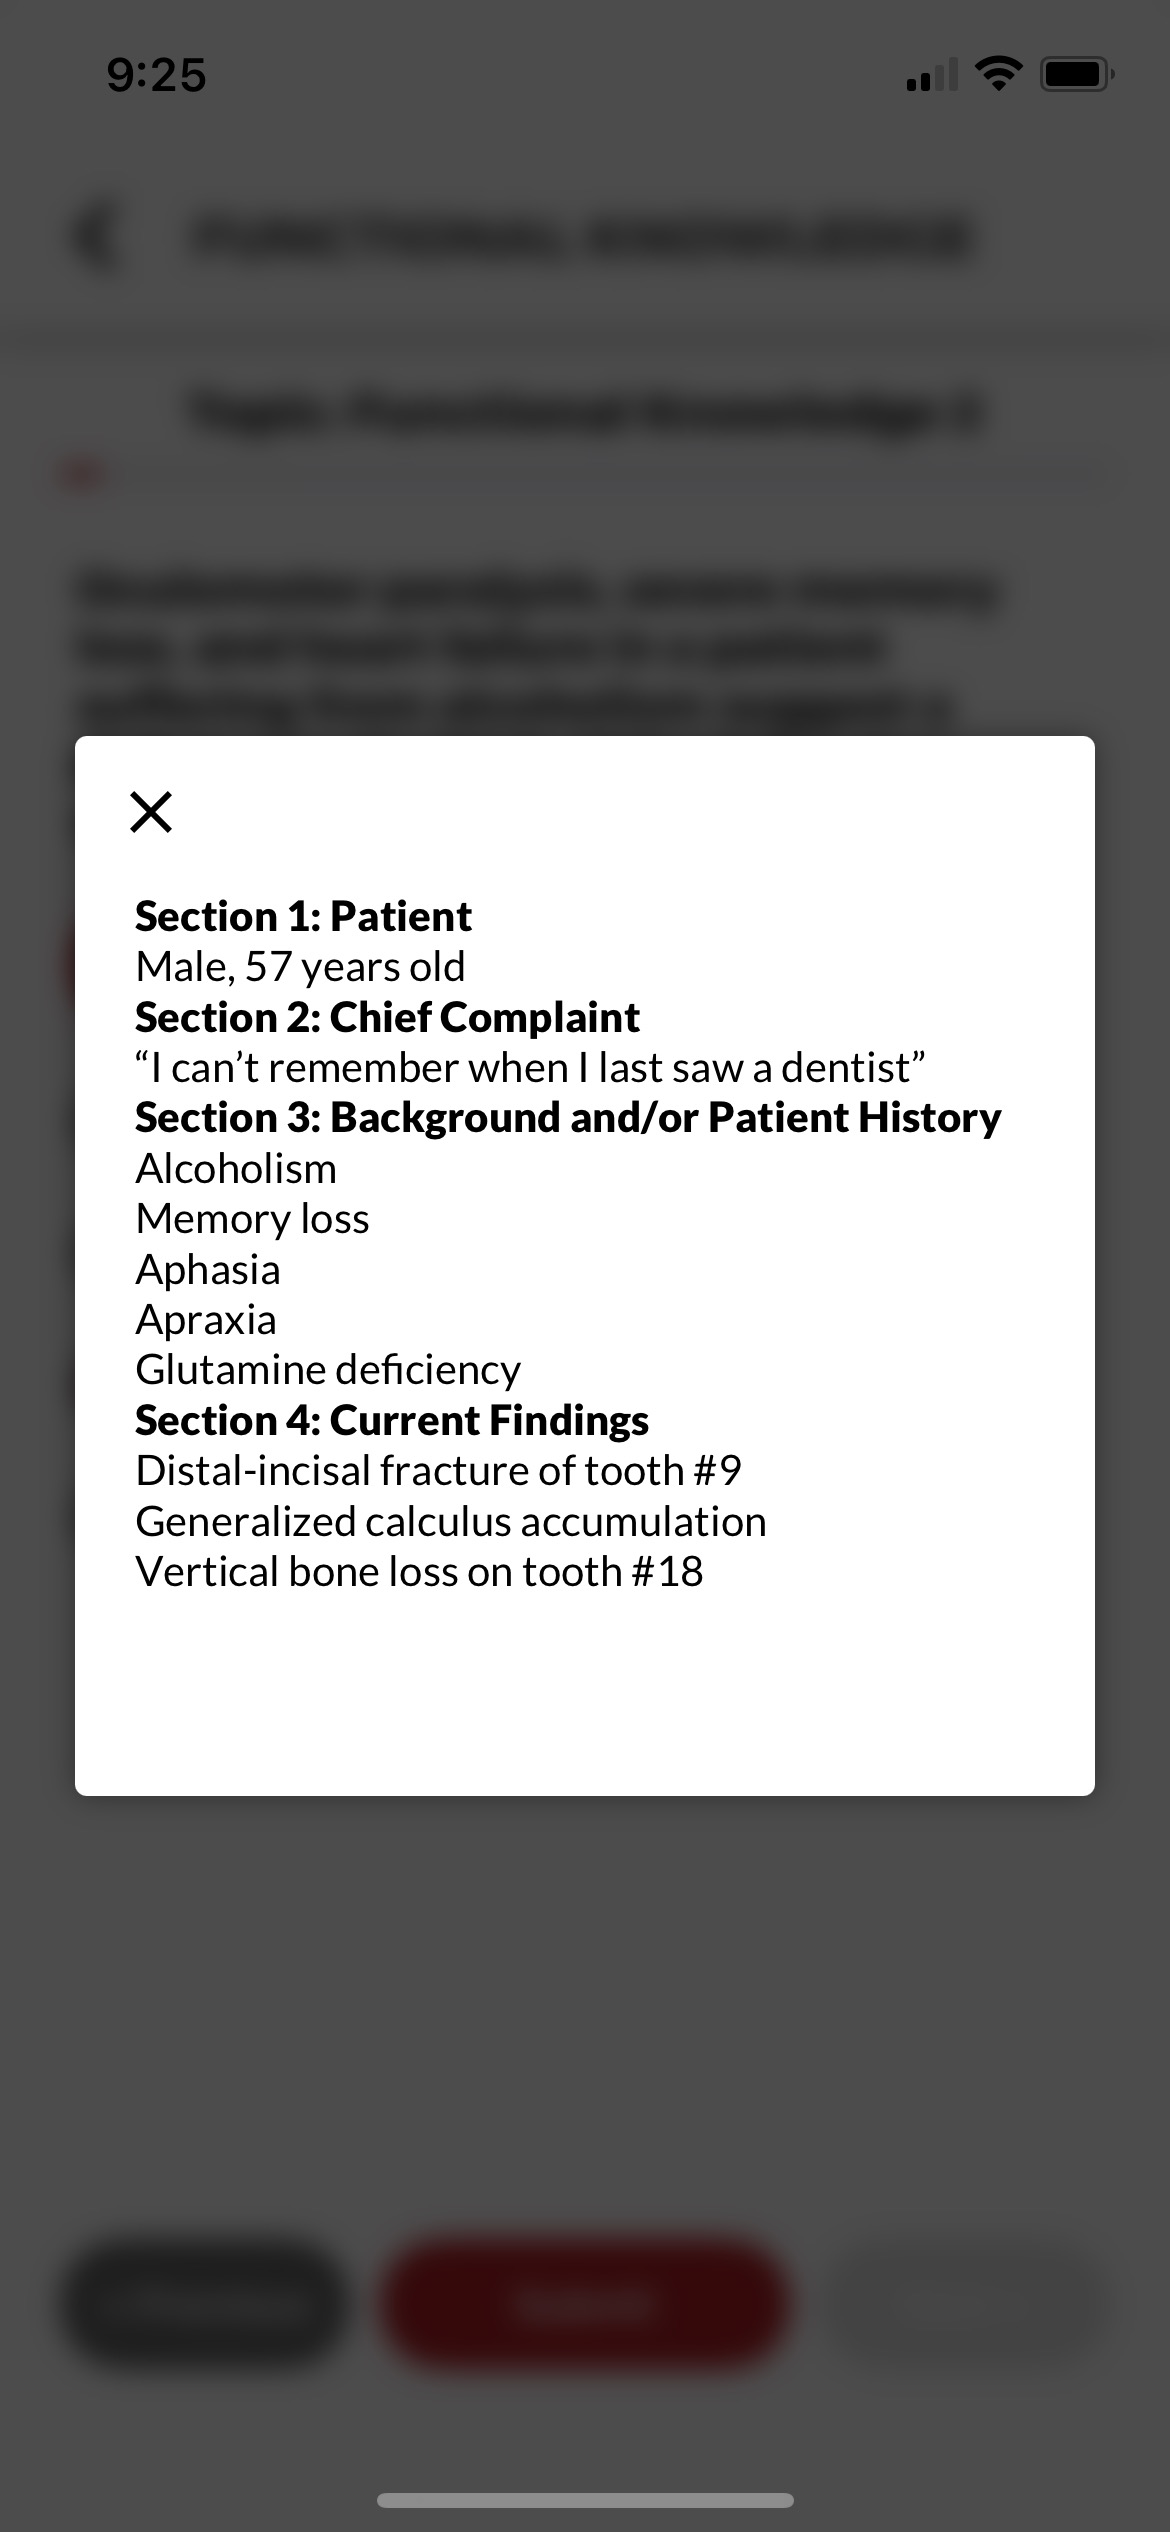Select Section 3: Background and/or Patient History heading
The height and width of the screenshot is (2532, 1170).
pyautogui.click(x=568, y=1118)
